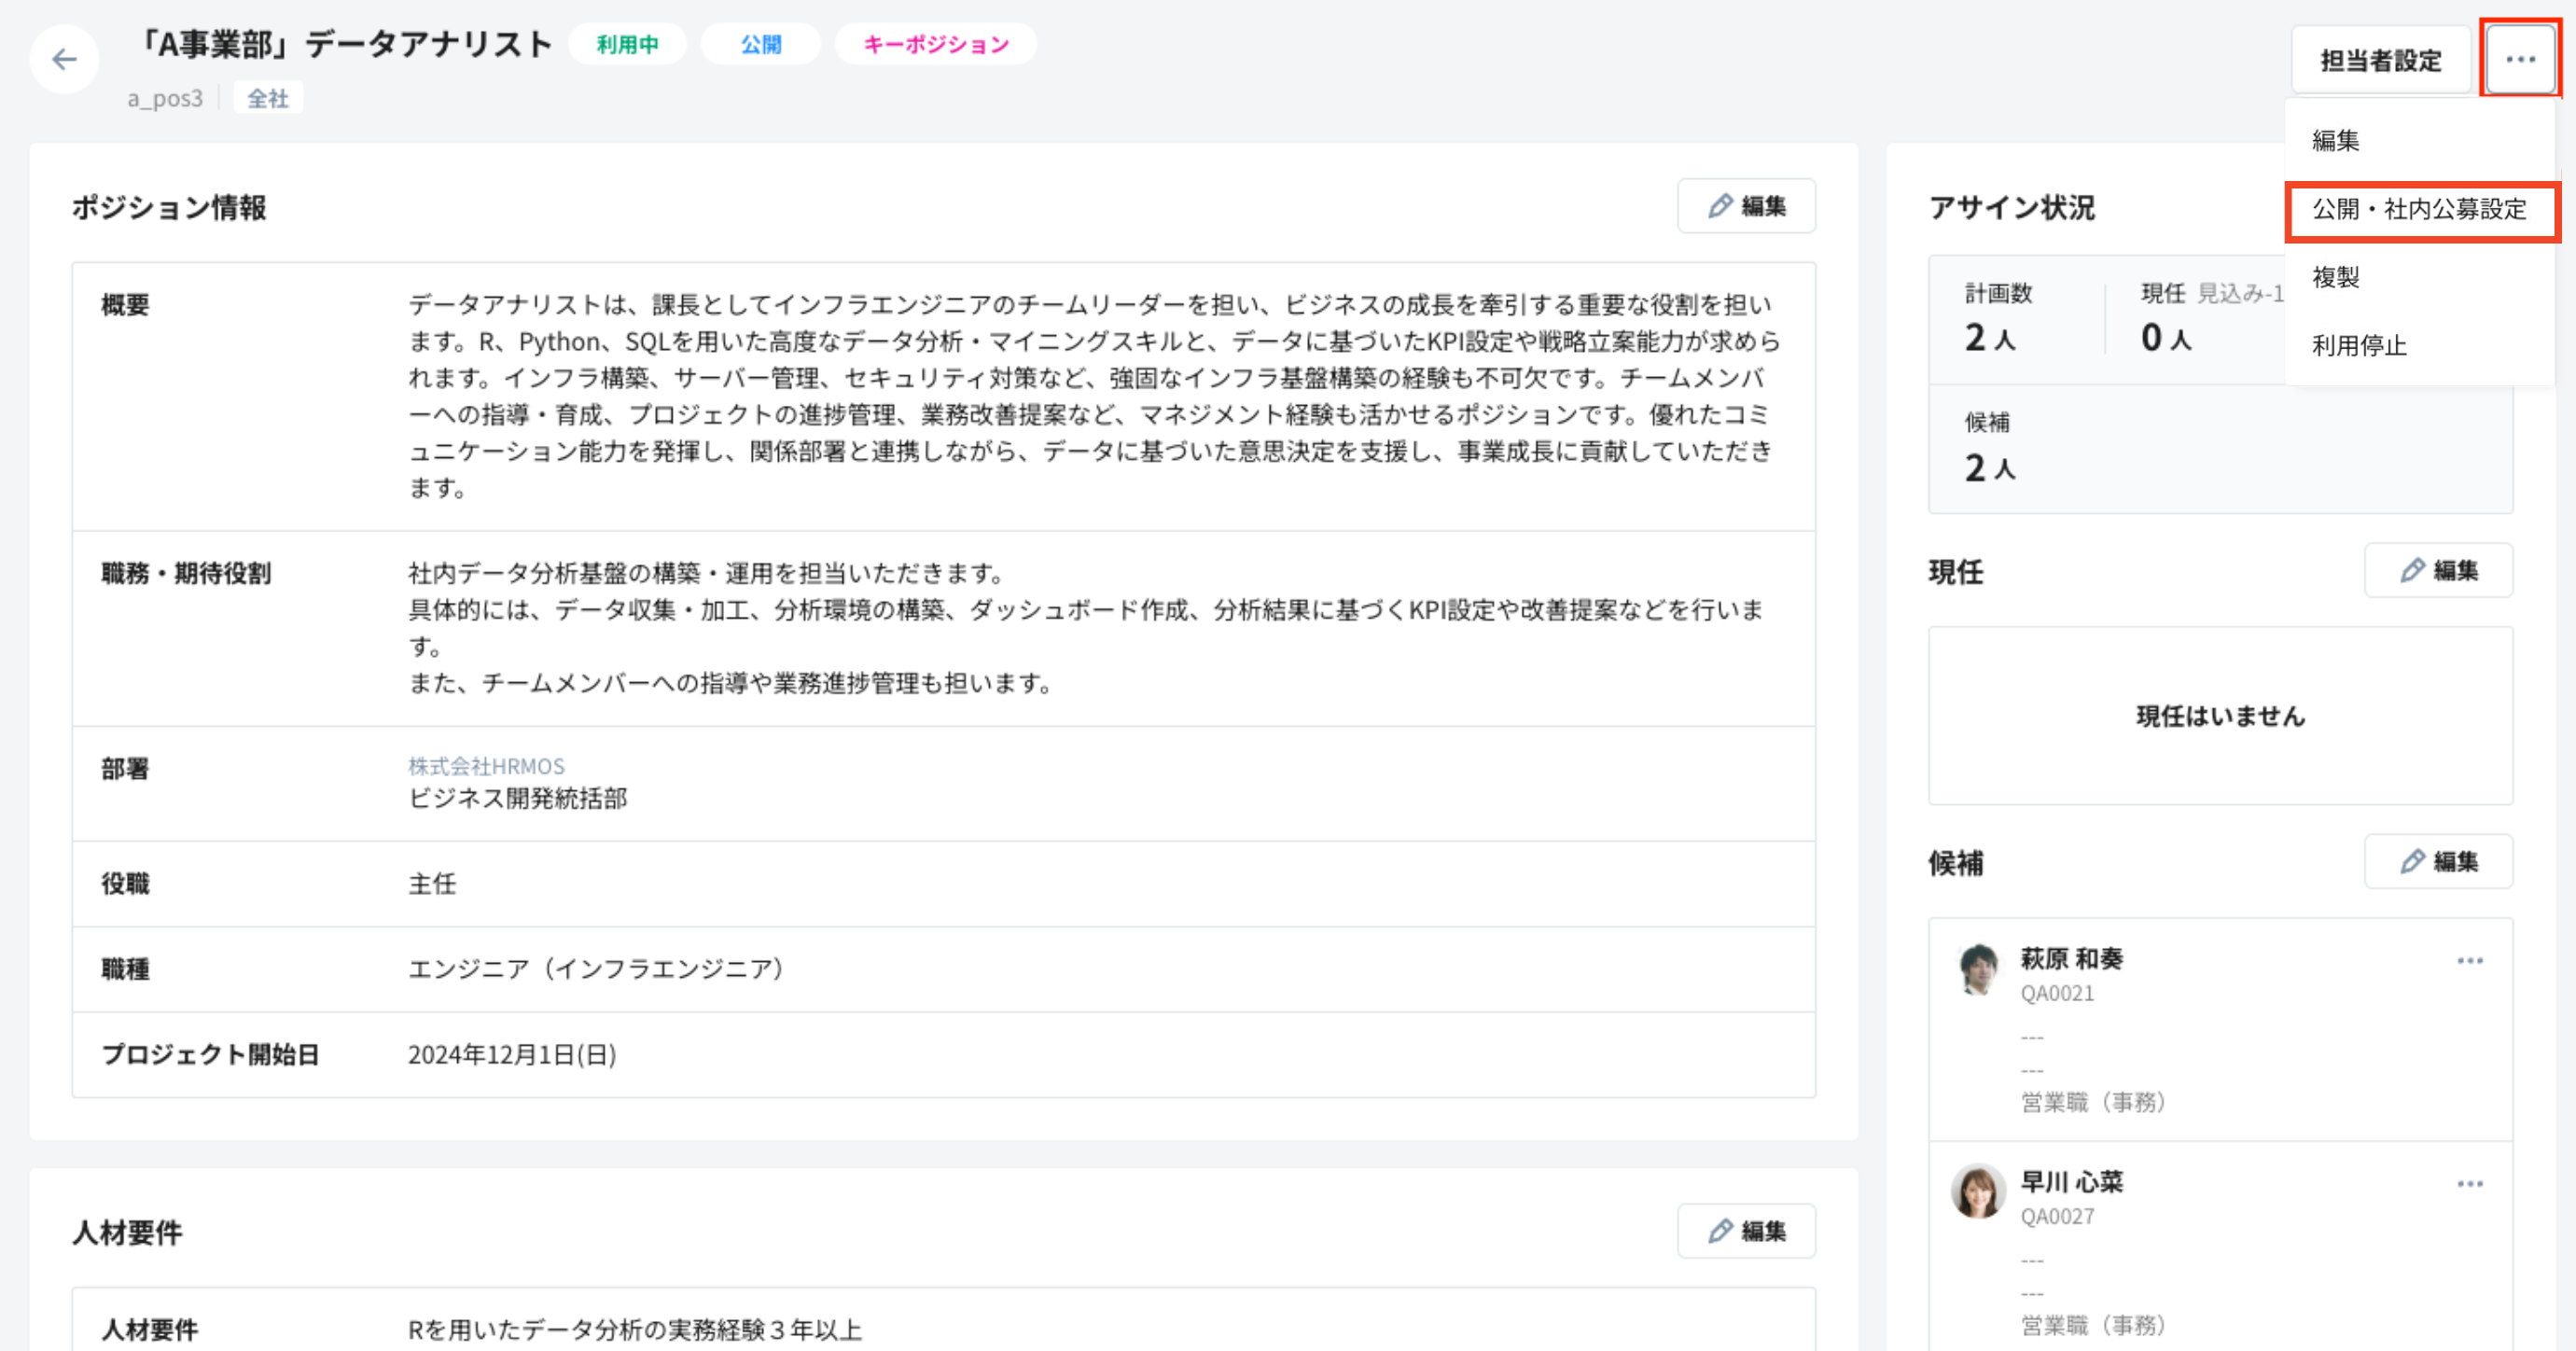Click pencil edit icon for 現任 section
The height and width of the screenshot is (1351, 2576).
point(2438,571)
